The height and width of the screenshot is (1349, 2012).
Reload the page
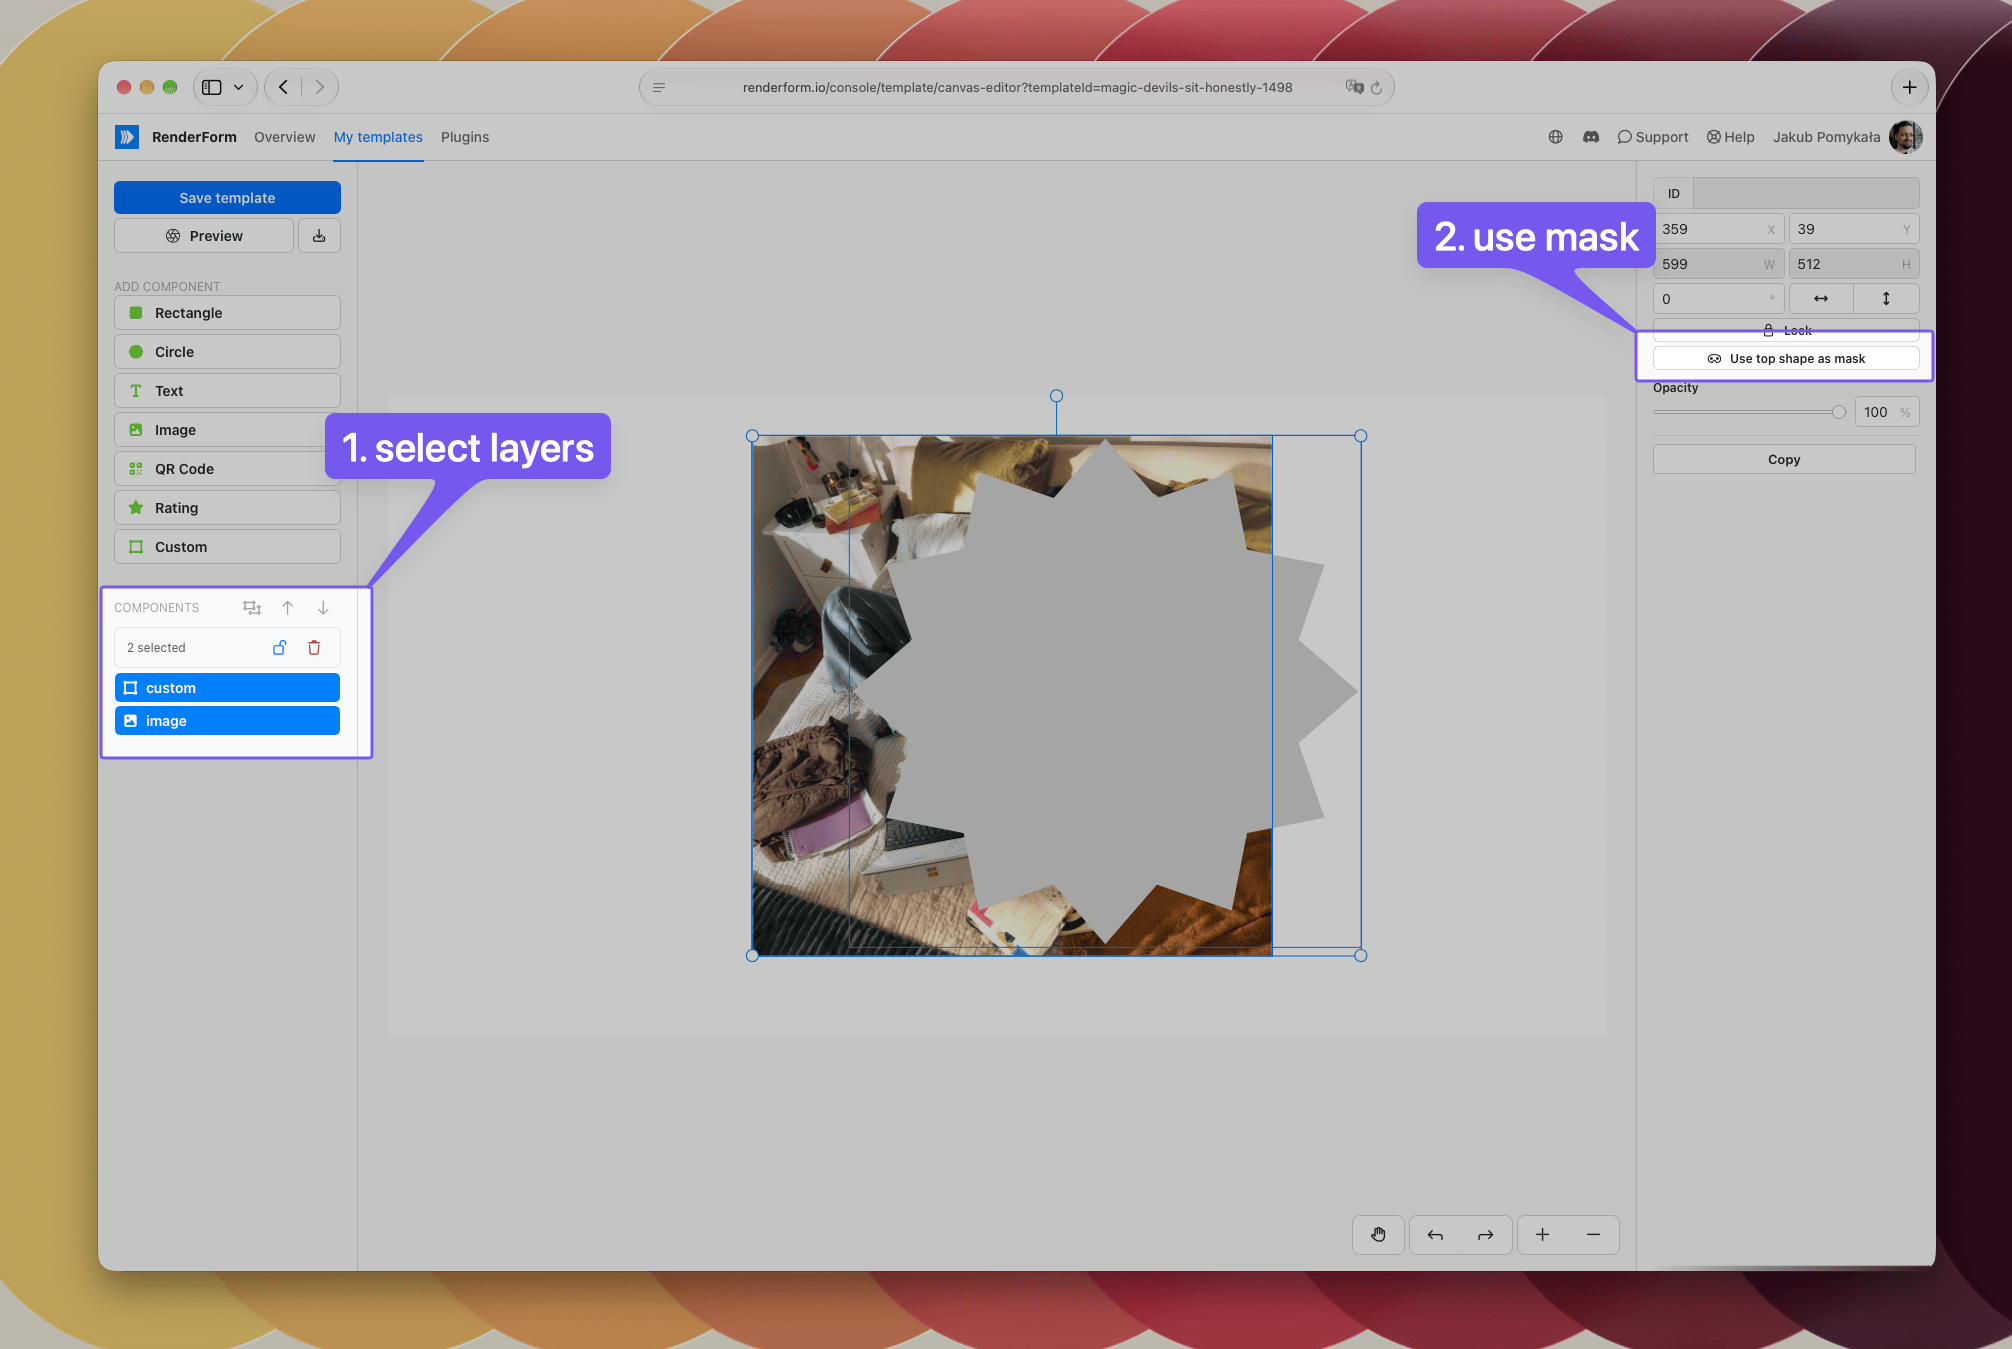1377,87
